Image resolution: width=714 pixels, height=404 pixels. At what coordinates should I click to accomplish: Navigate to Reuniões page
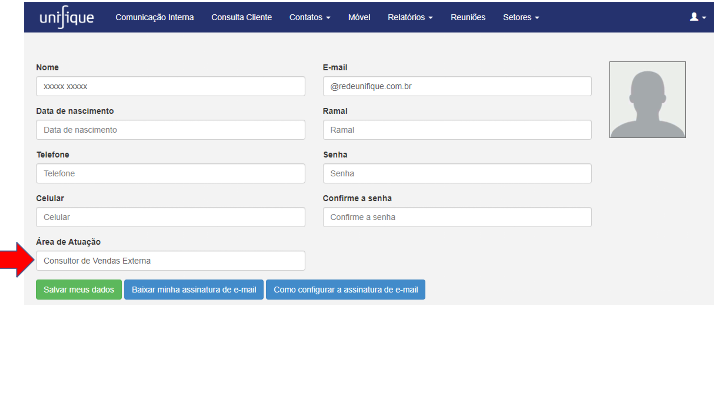pyautogui.click(x=468, y=17)
